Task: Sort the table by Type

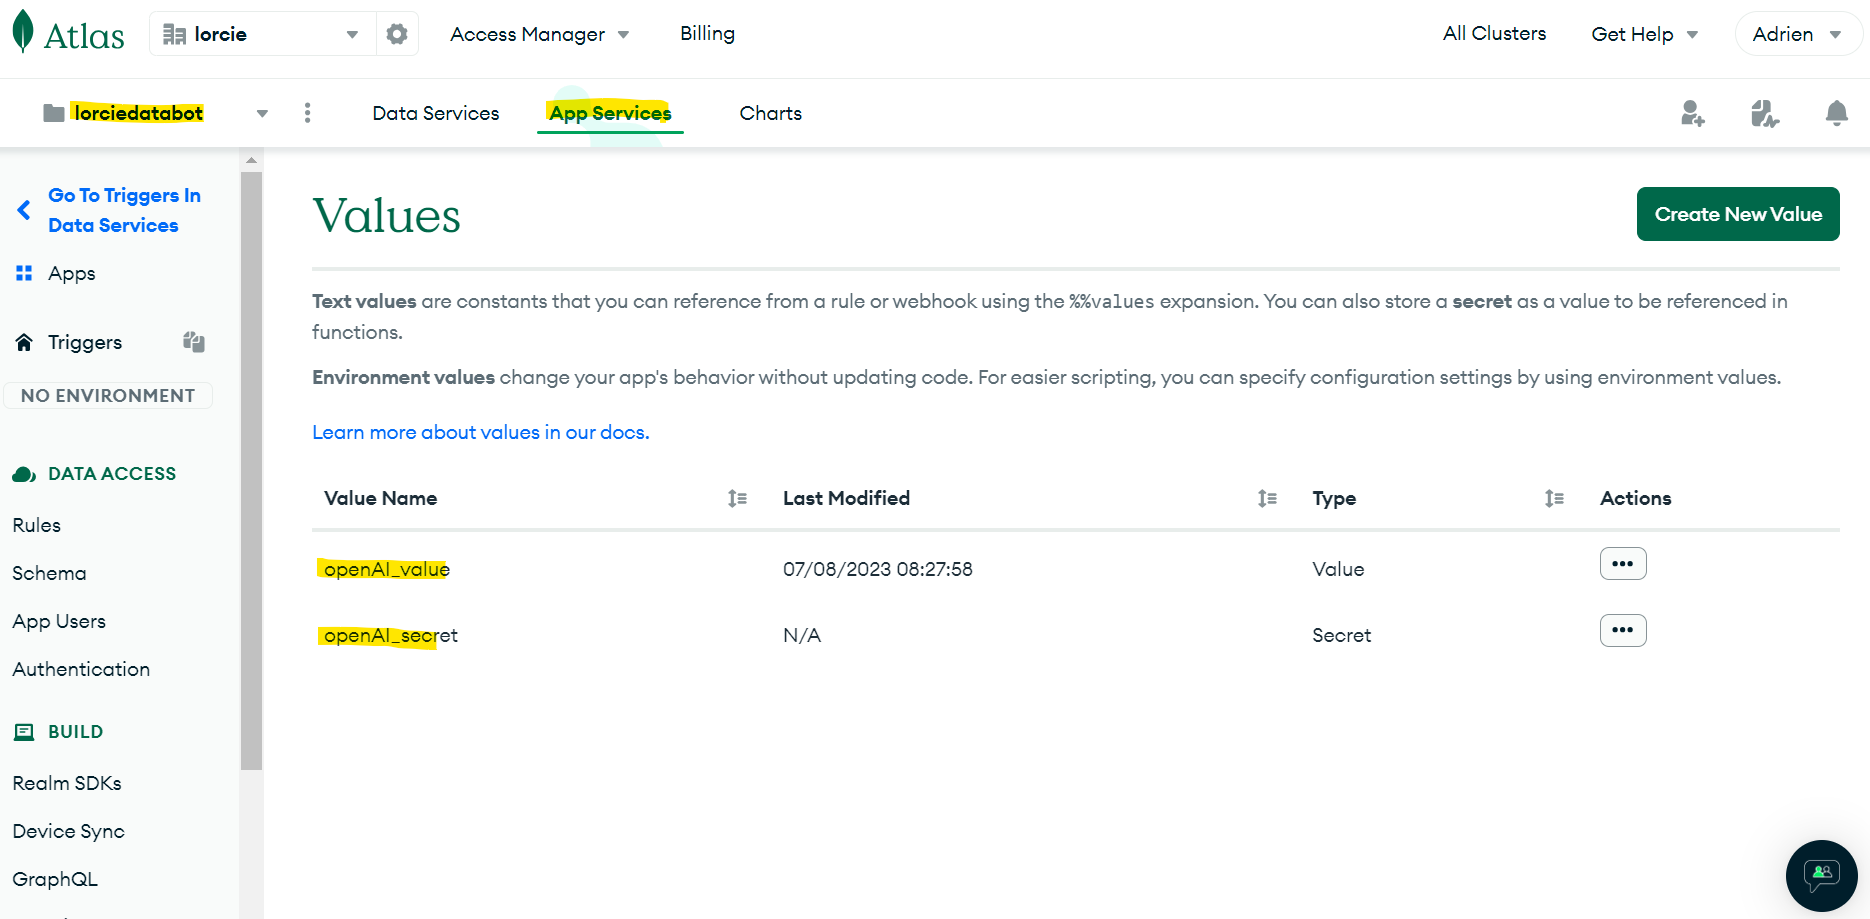Action: point(1554,498)
